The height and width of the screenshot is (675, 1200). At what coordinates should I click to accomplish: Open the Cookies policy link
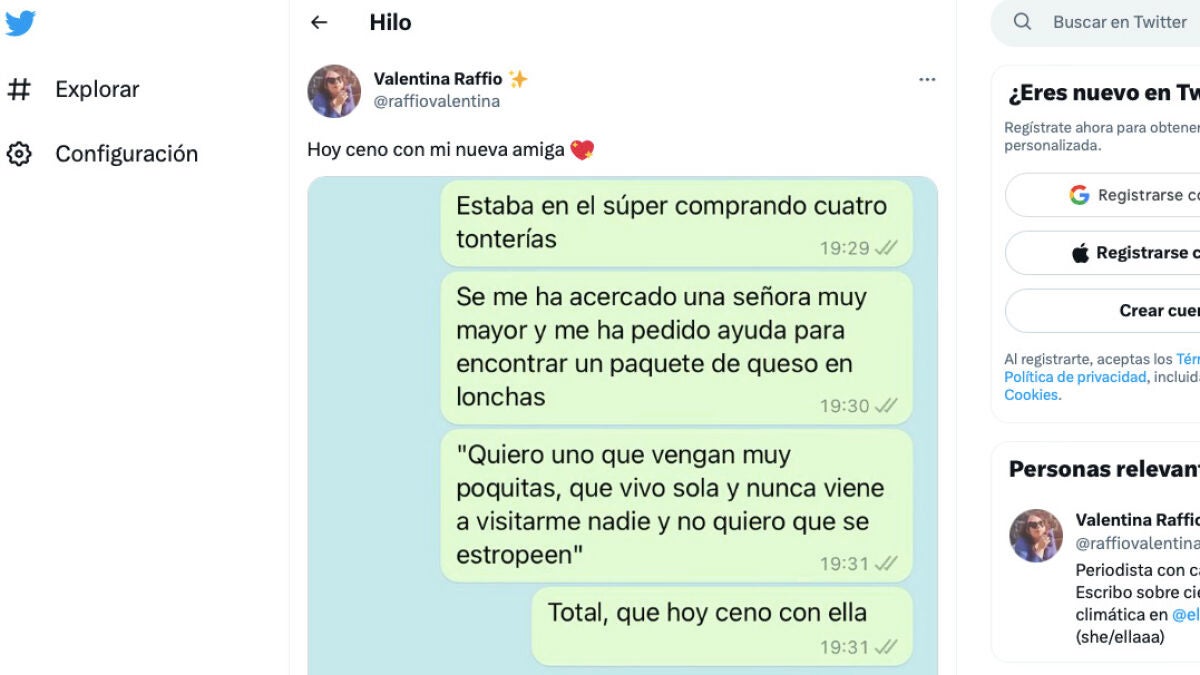(x=1030, y=395)
